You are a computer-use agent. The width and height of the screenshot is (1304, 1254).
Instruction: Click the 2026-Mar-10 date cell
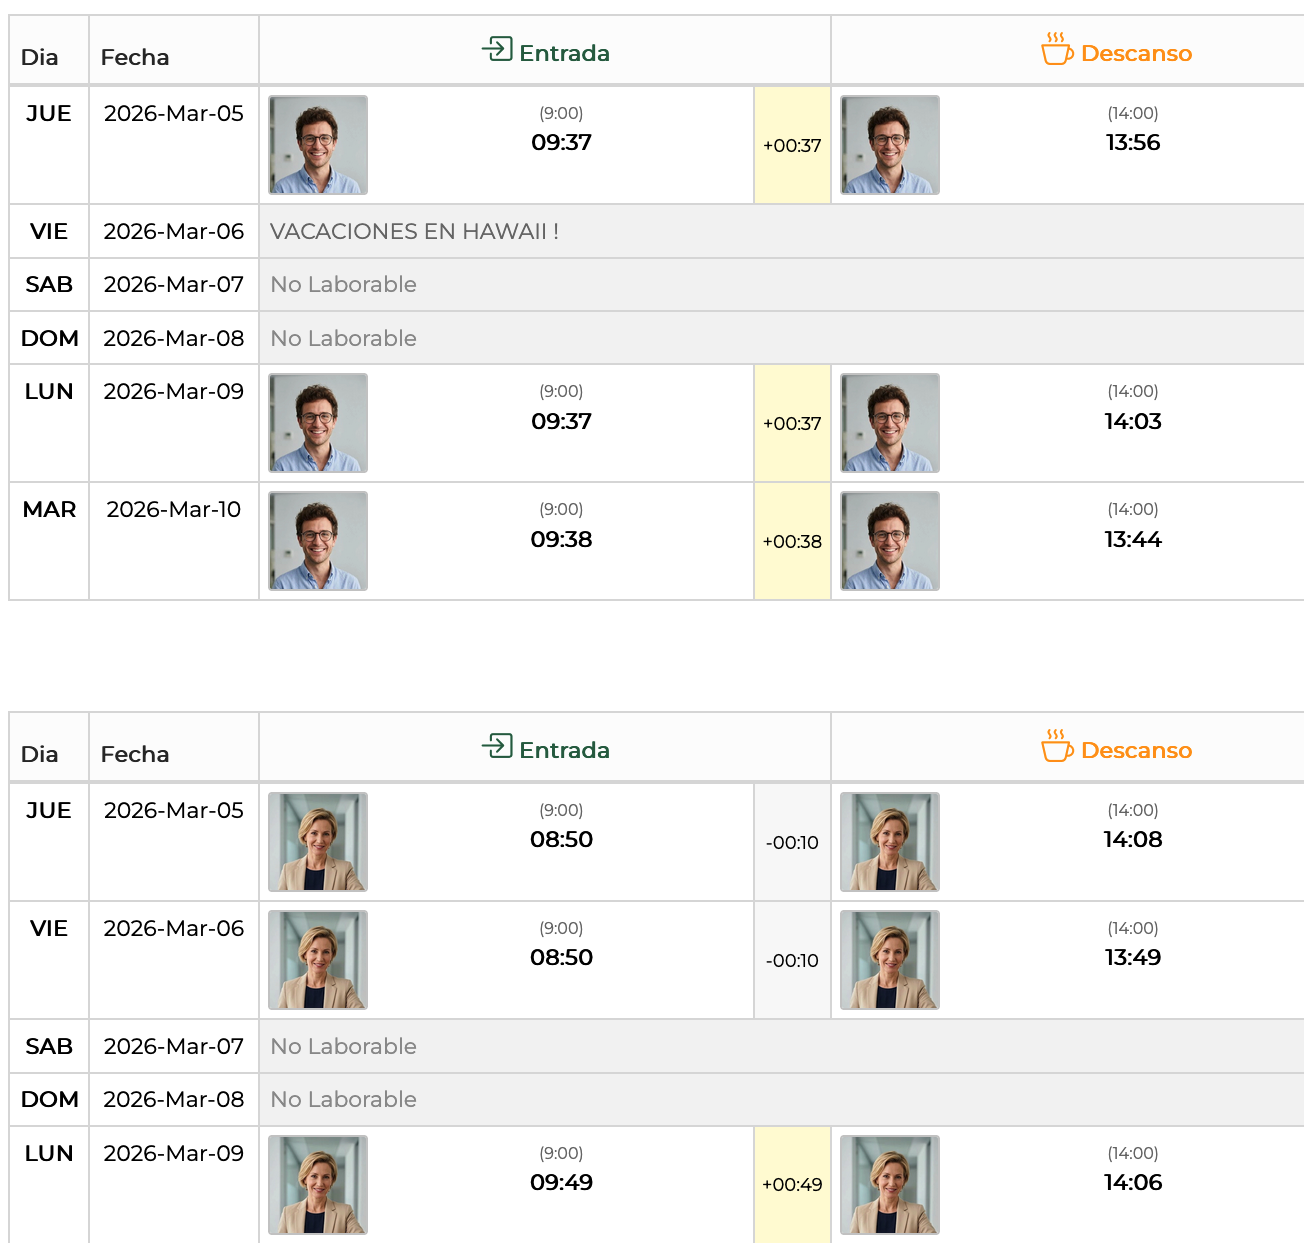tap(174, 510)
